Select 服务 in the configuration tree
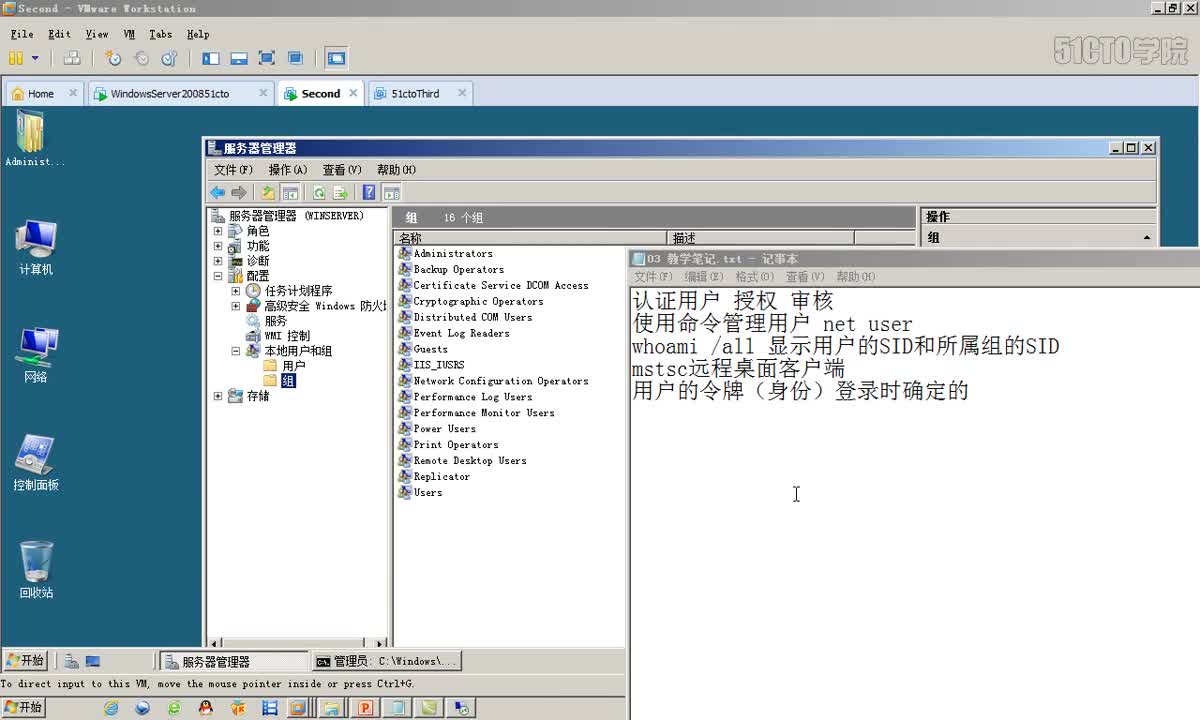Screen dimensions: 1200x720 pyautogui.click(x=275, y=321)
